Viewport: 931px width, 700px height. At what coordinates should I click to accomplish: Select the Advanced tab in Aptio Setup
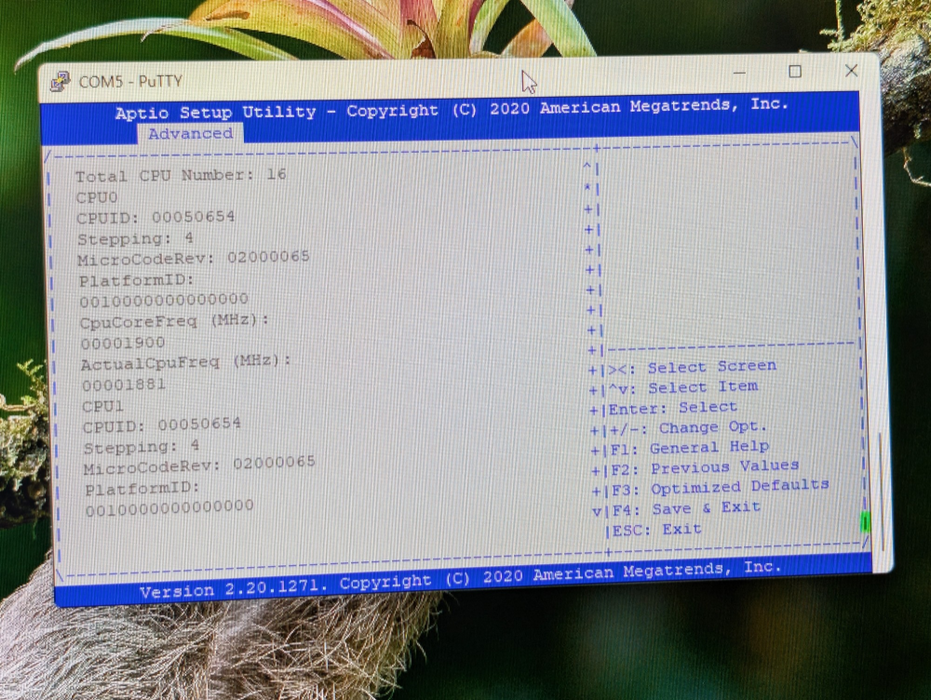[189, 133]
